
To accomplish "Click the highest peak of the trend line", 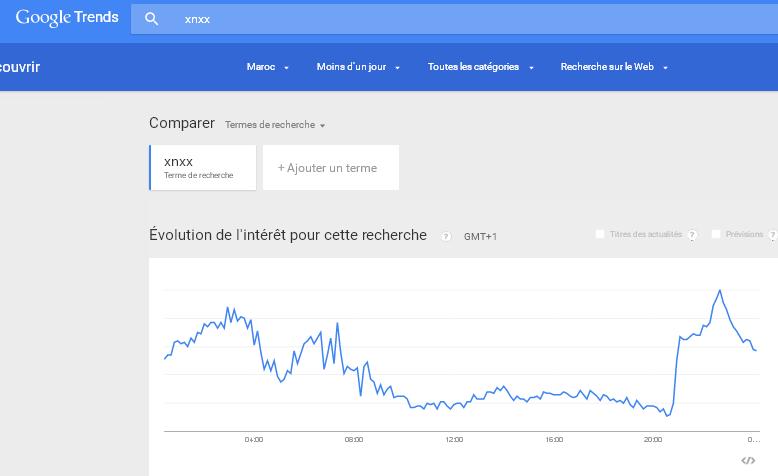I will pyautogui.click(x=720, y=290).
